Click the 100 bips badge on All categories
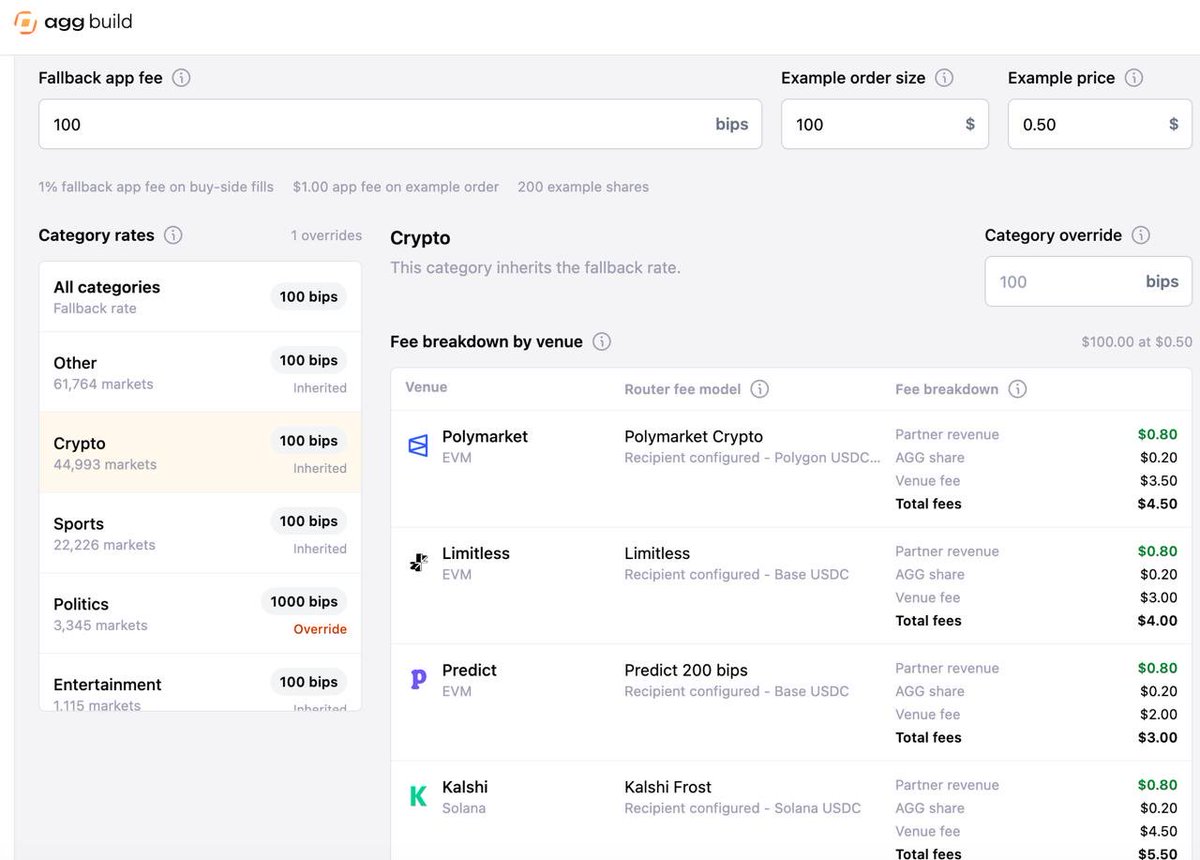 point(309,296)
